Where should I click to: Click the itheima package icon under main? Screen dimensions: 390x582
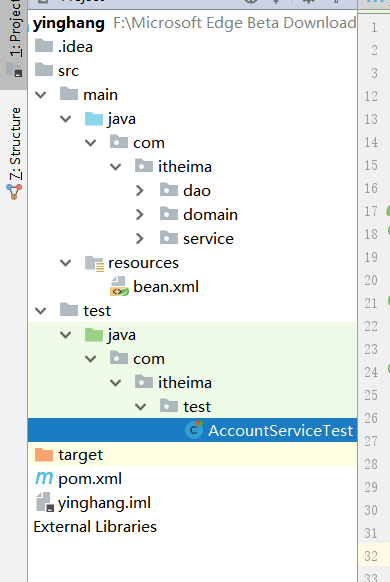(x=144, y=166)
